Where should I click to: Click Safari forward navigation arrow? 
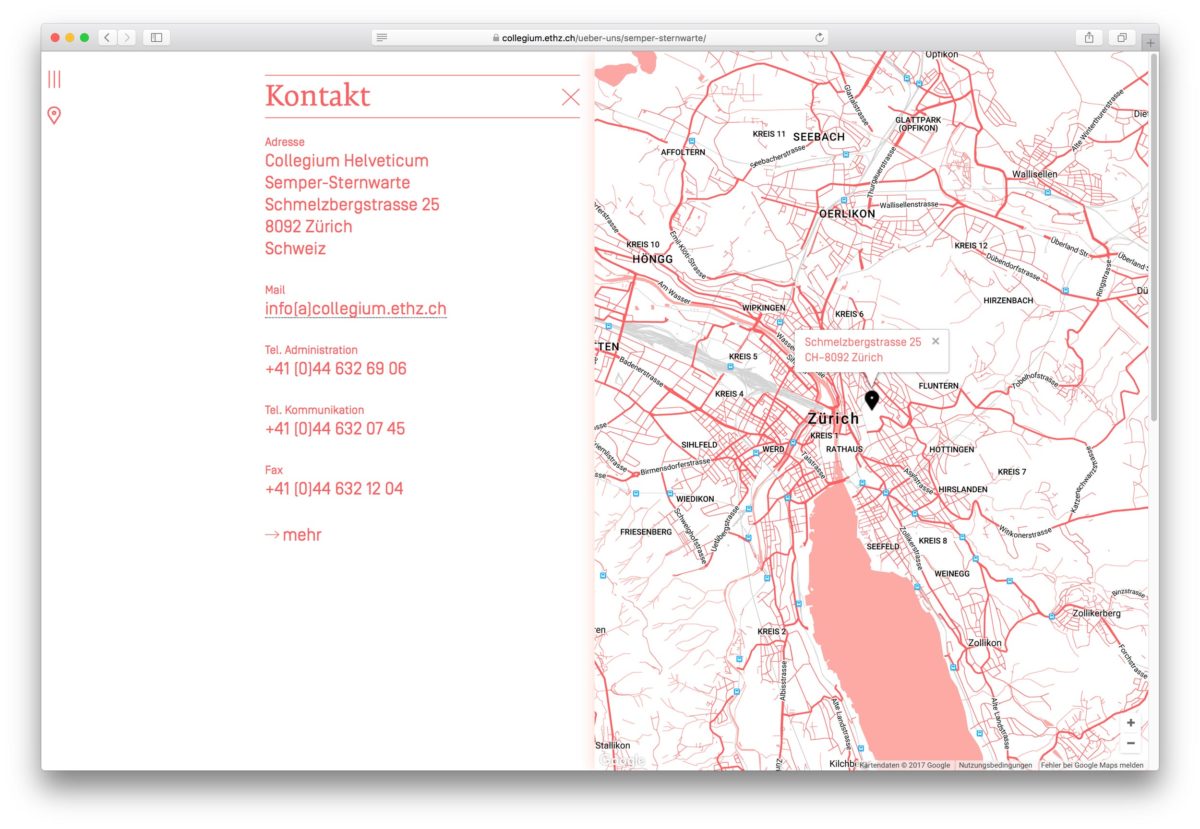click(x=127, y=38)
